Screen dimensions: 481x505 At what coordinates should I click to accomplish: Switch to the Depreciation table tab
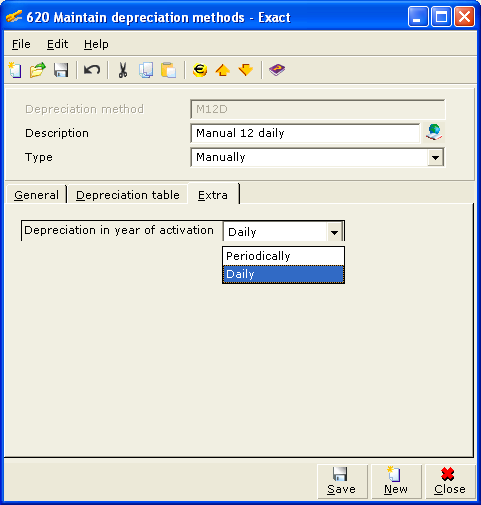(128, 195)
